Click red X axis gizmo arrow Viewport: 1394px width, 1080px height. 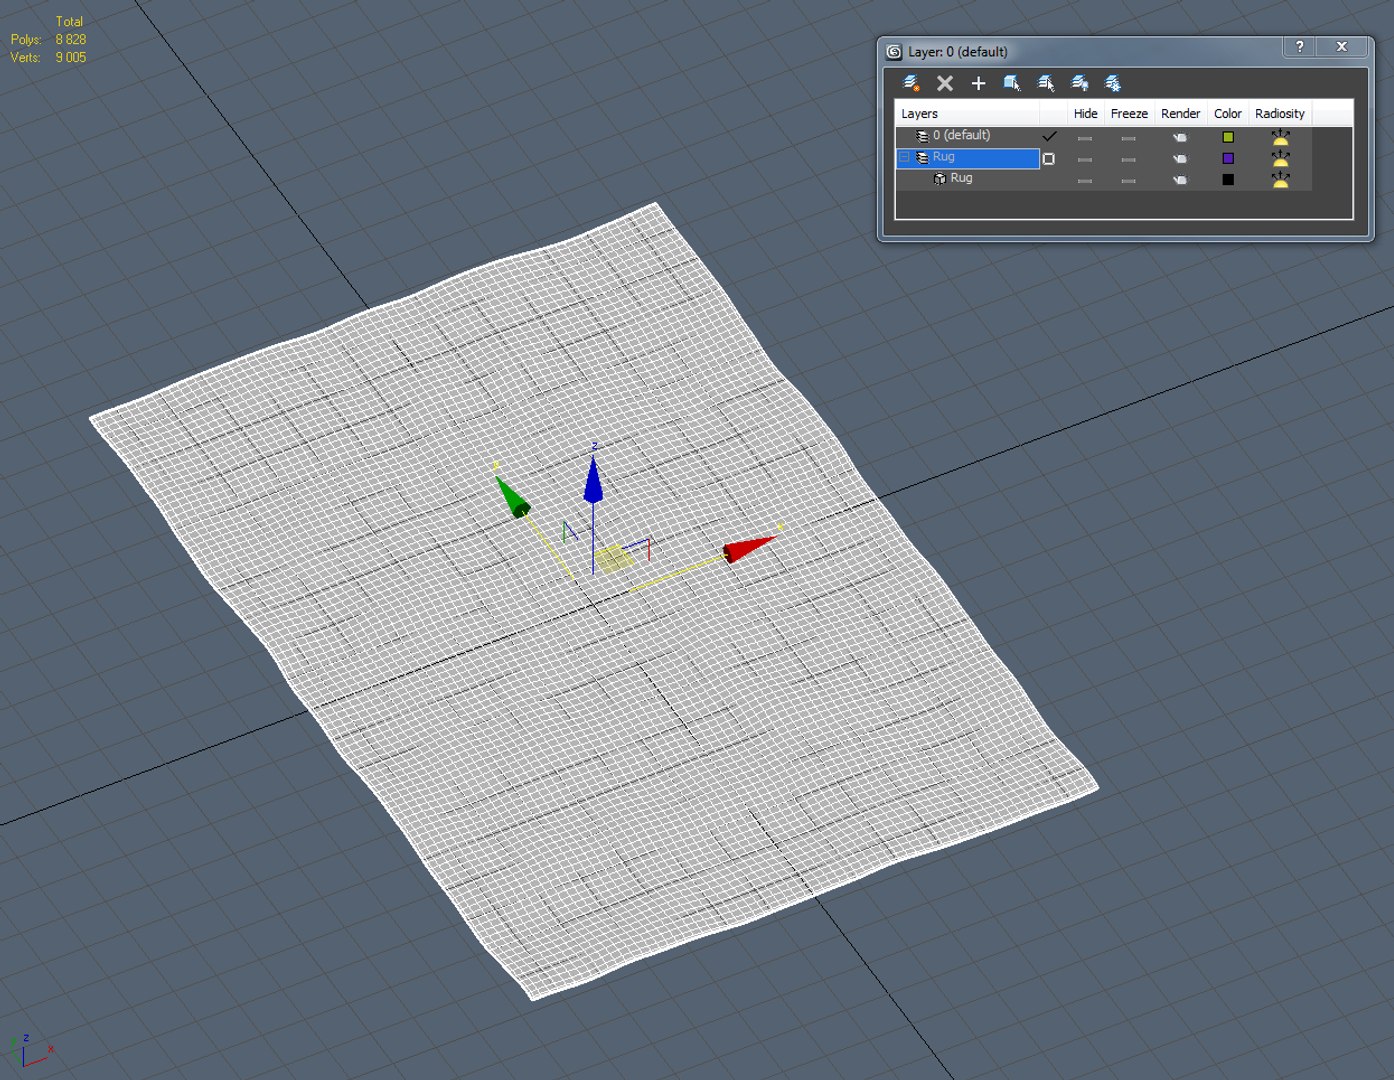[749, 549]
